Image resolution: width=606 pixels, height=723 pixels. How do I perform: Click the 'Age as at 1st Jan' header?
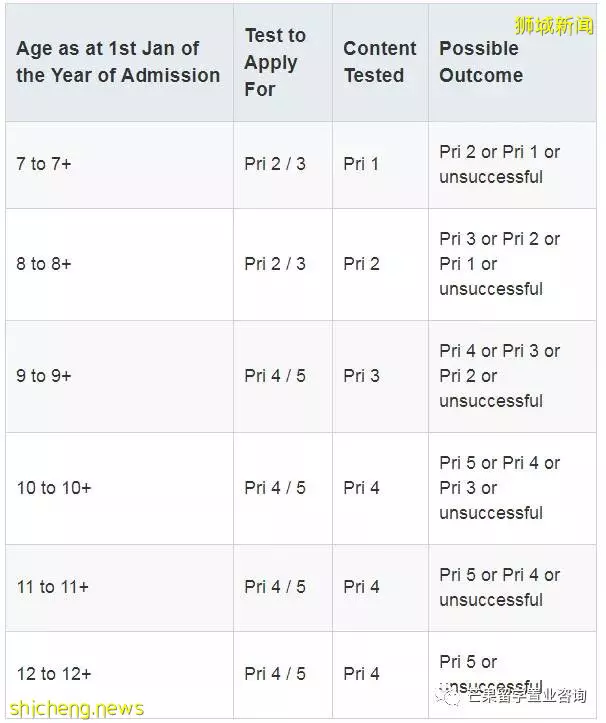click(119, 63)
